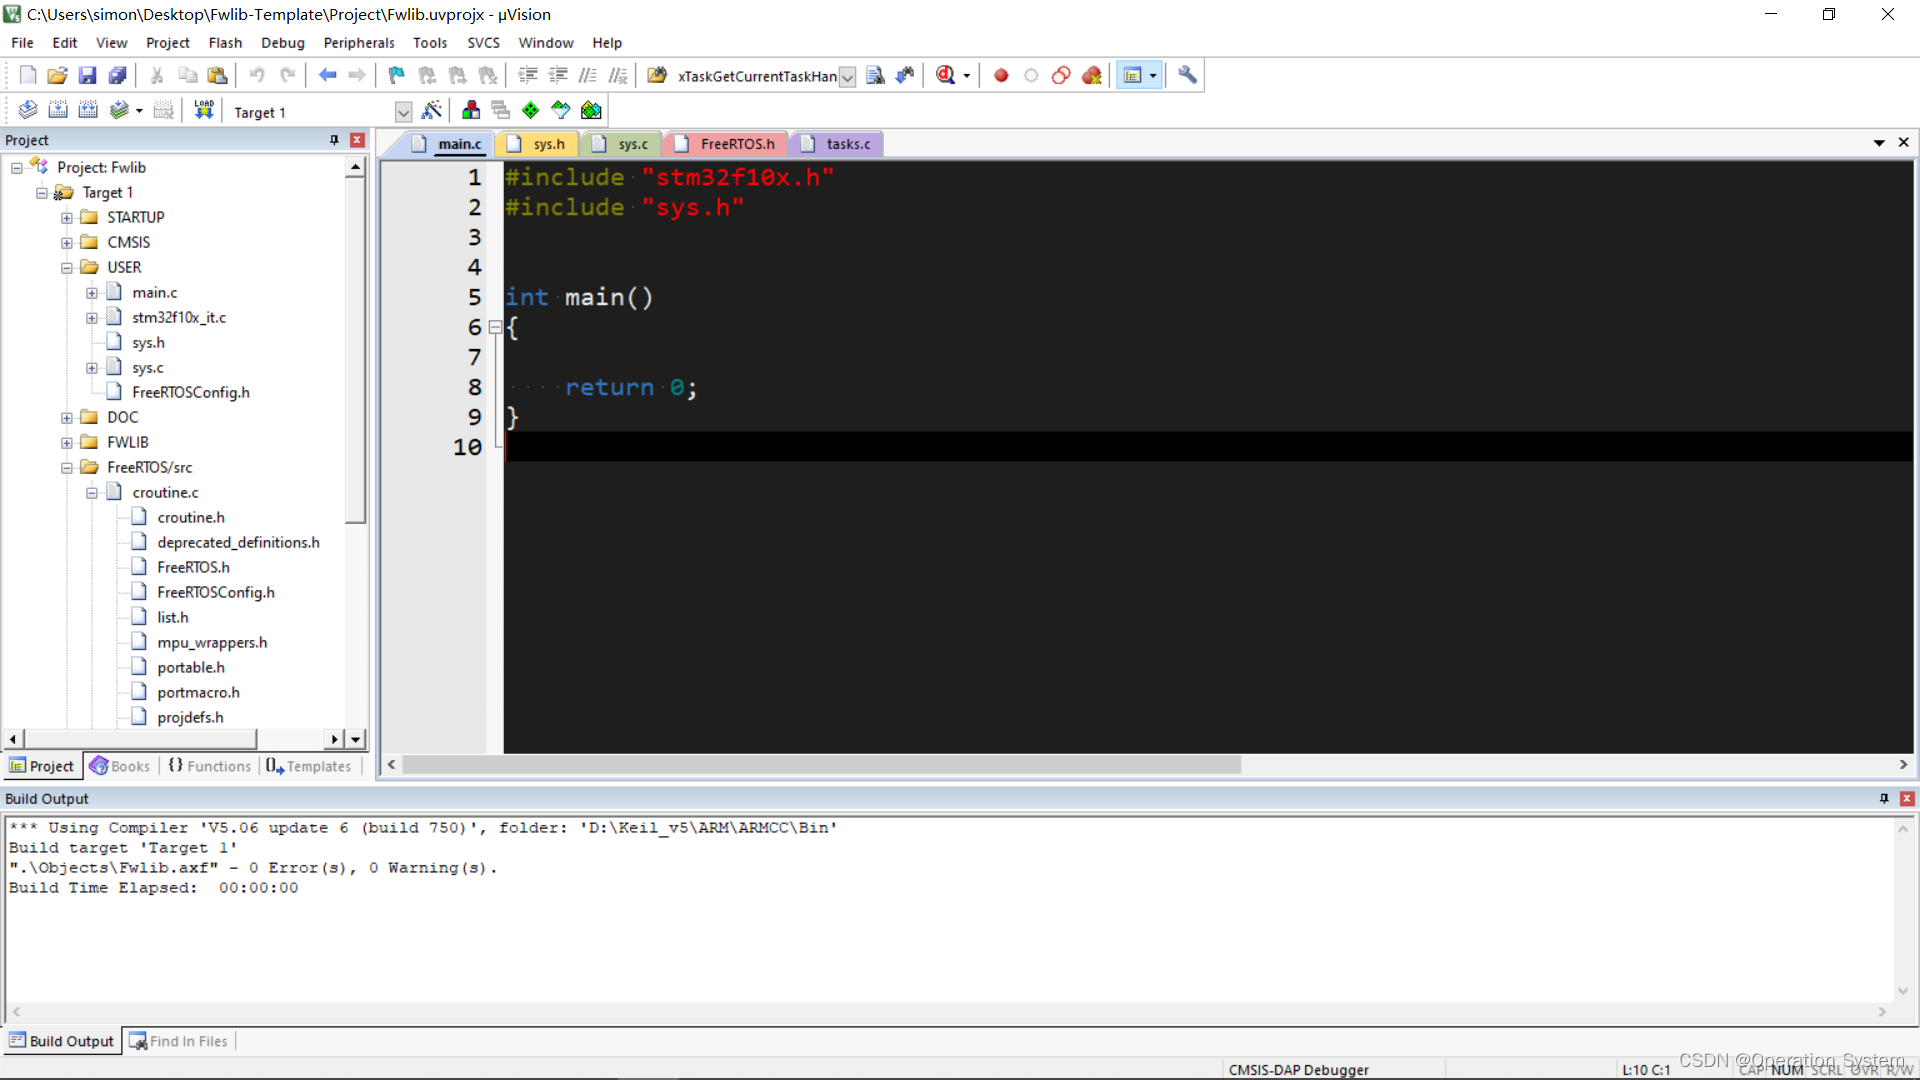Collapse the FreeRTOS/src folder
This screenshot has width=1920, height=1080.
pos(67,467)
